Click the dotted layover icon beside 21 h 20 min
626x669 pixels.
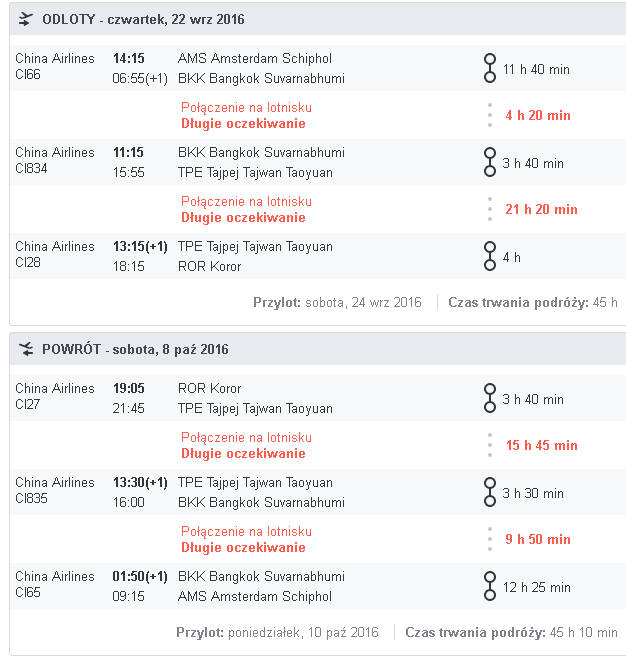490,209
